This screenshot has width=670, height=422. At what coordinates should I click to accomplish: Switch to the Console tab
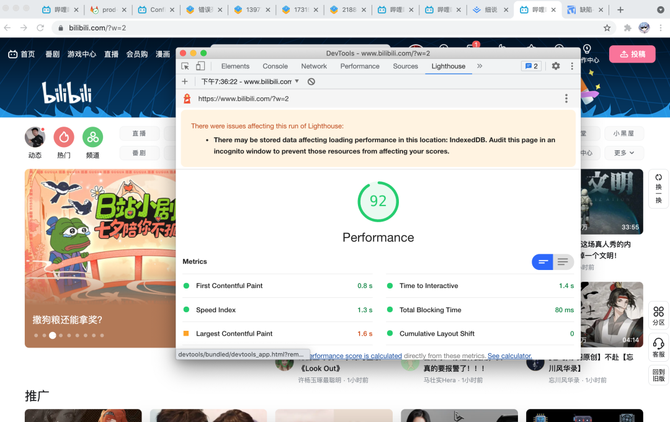[x=275, y=66]
